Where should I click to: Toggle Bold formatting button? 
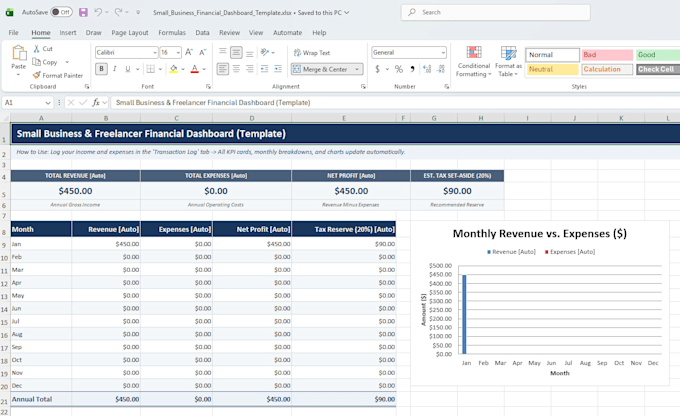101,69
